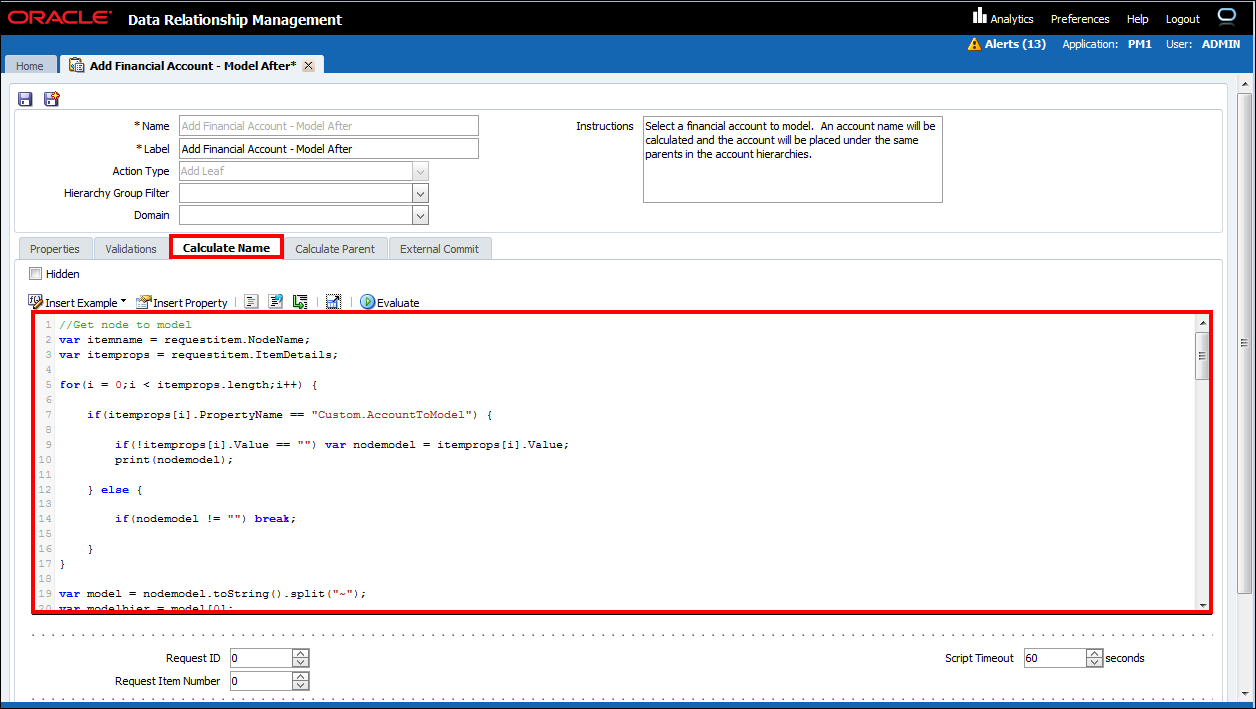The height and width of the screenshot is (709, 1256).
Task: Switch to the Home tab
Action: point(30,66)
